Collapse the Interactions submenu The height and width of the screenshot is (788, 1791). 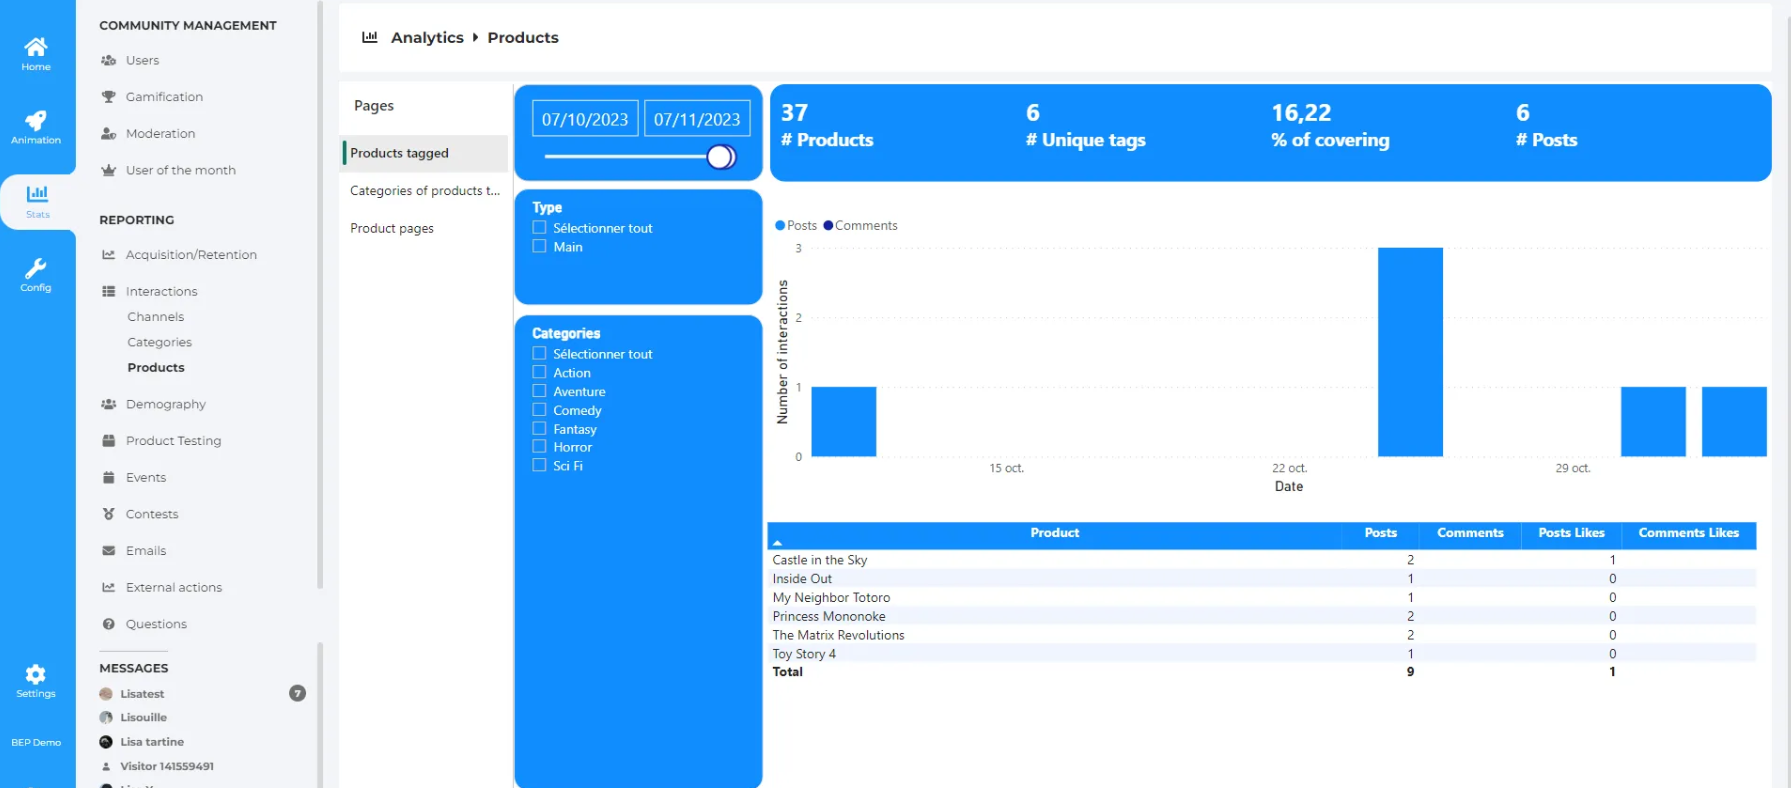coord(161,291)
